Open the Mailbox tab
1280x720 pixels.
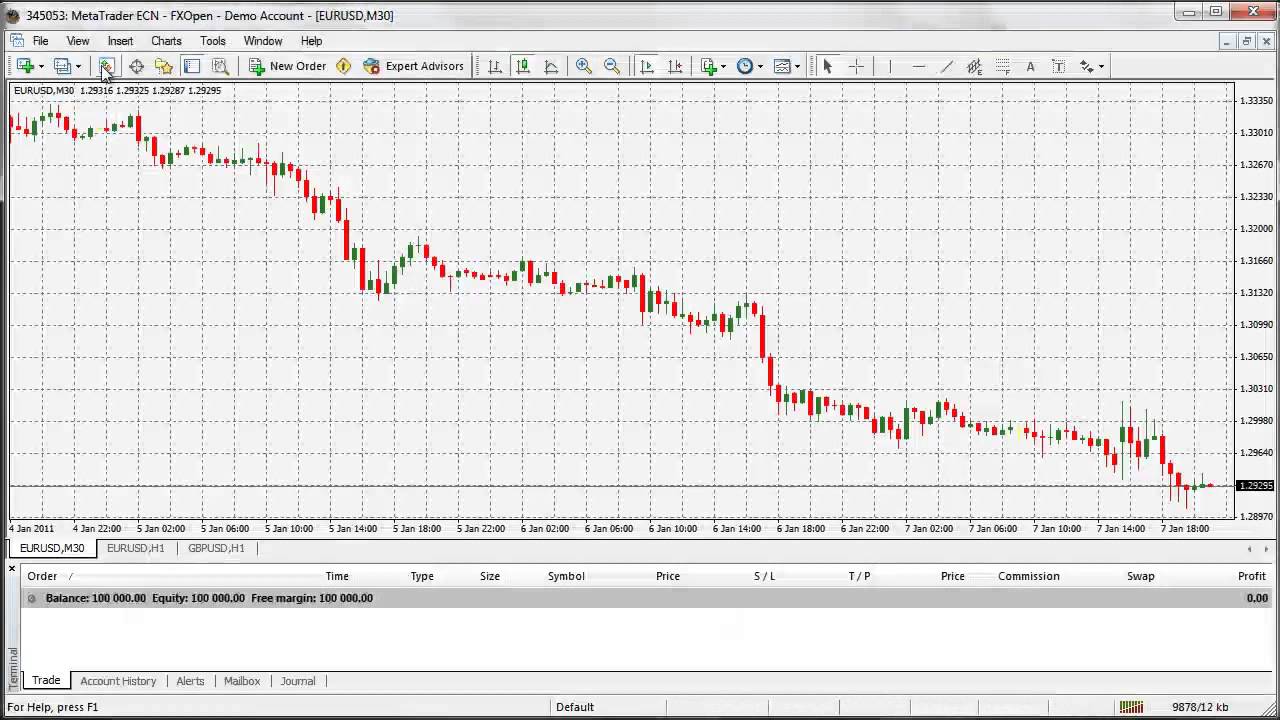coord(242,681)
